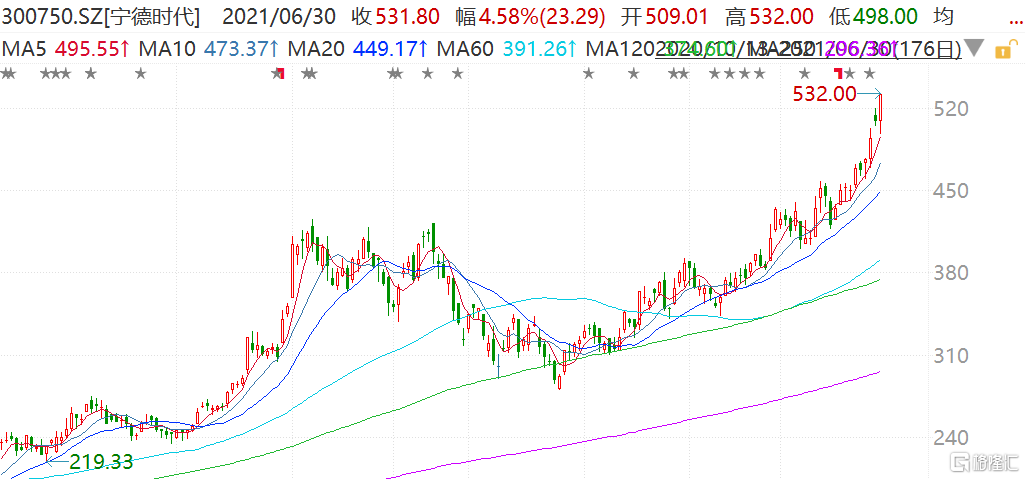Click the MA5 495.55 indicator label
Screen dimensions: 1025x479
[x=64, y=48]
